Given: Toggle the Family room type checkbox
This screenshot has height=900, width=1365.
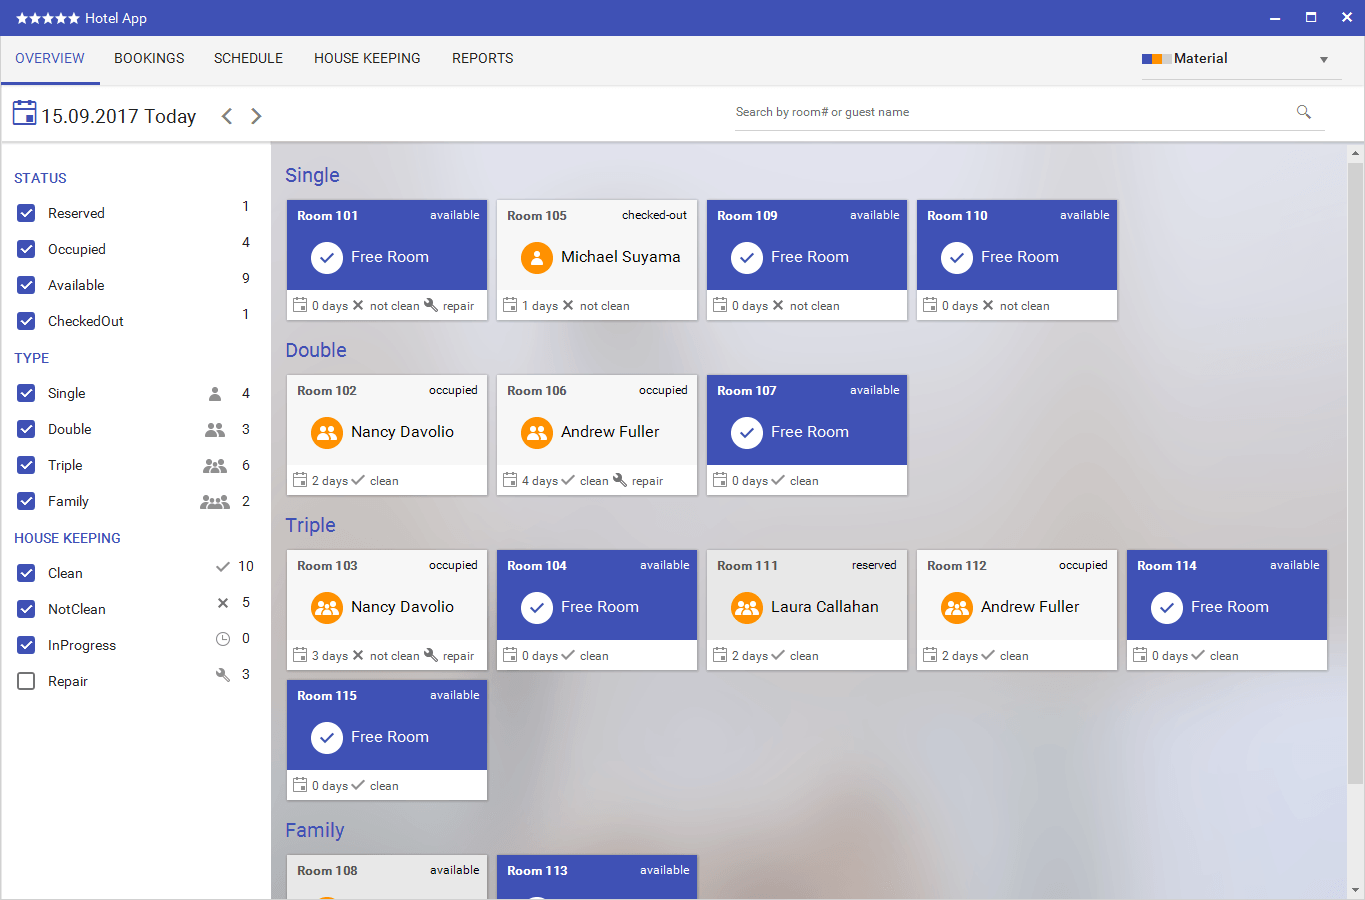Looking at the screenshot, I should pyautogui.click(x=27, y=501).
